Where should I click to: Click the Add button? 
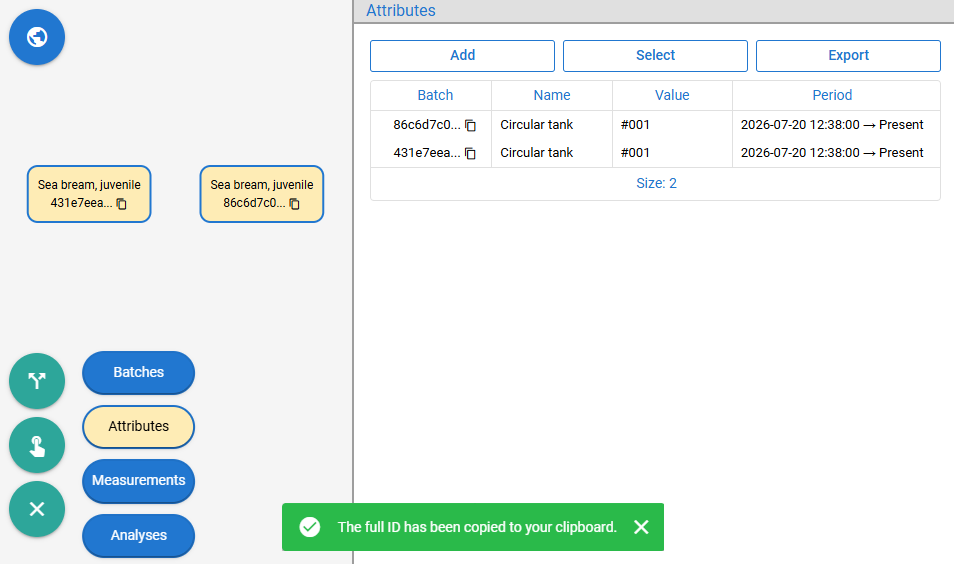[x=462, y=55]
